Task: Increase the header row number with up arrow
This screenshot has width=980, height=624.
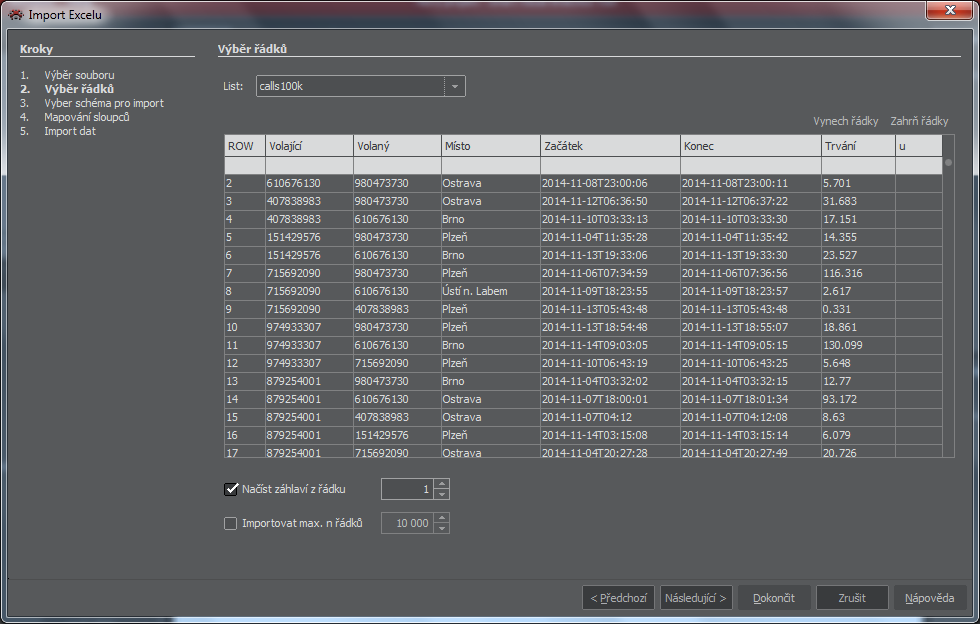Action: [x=442, y=484]
